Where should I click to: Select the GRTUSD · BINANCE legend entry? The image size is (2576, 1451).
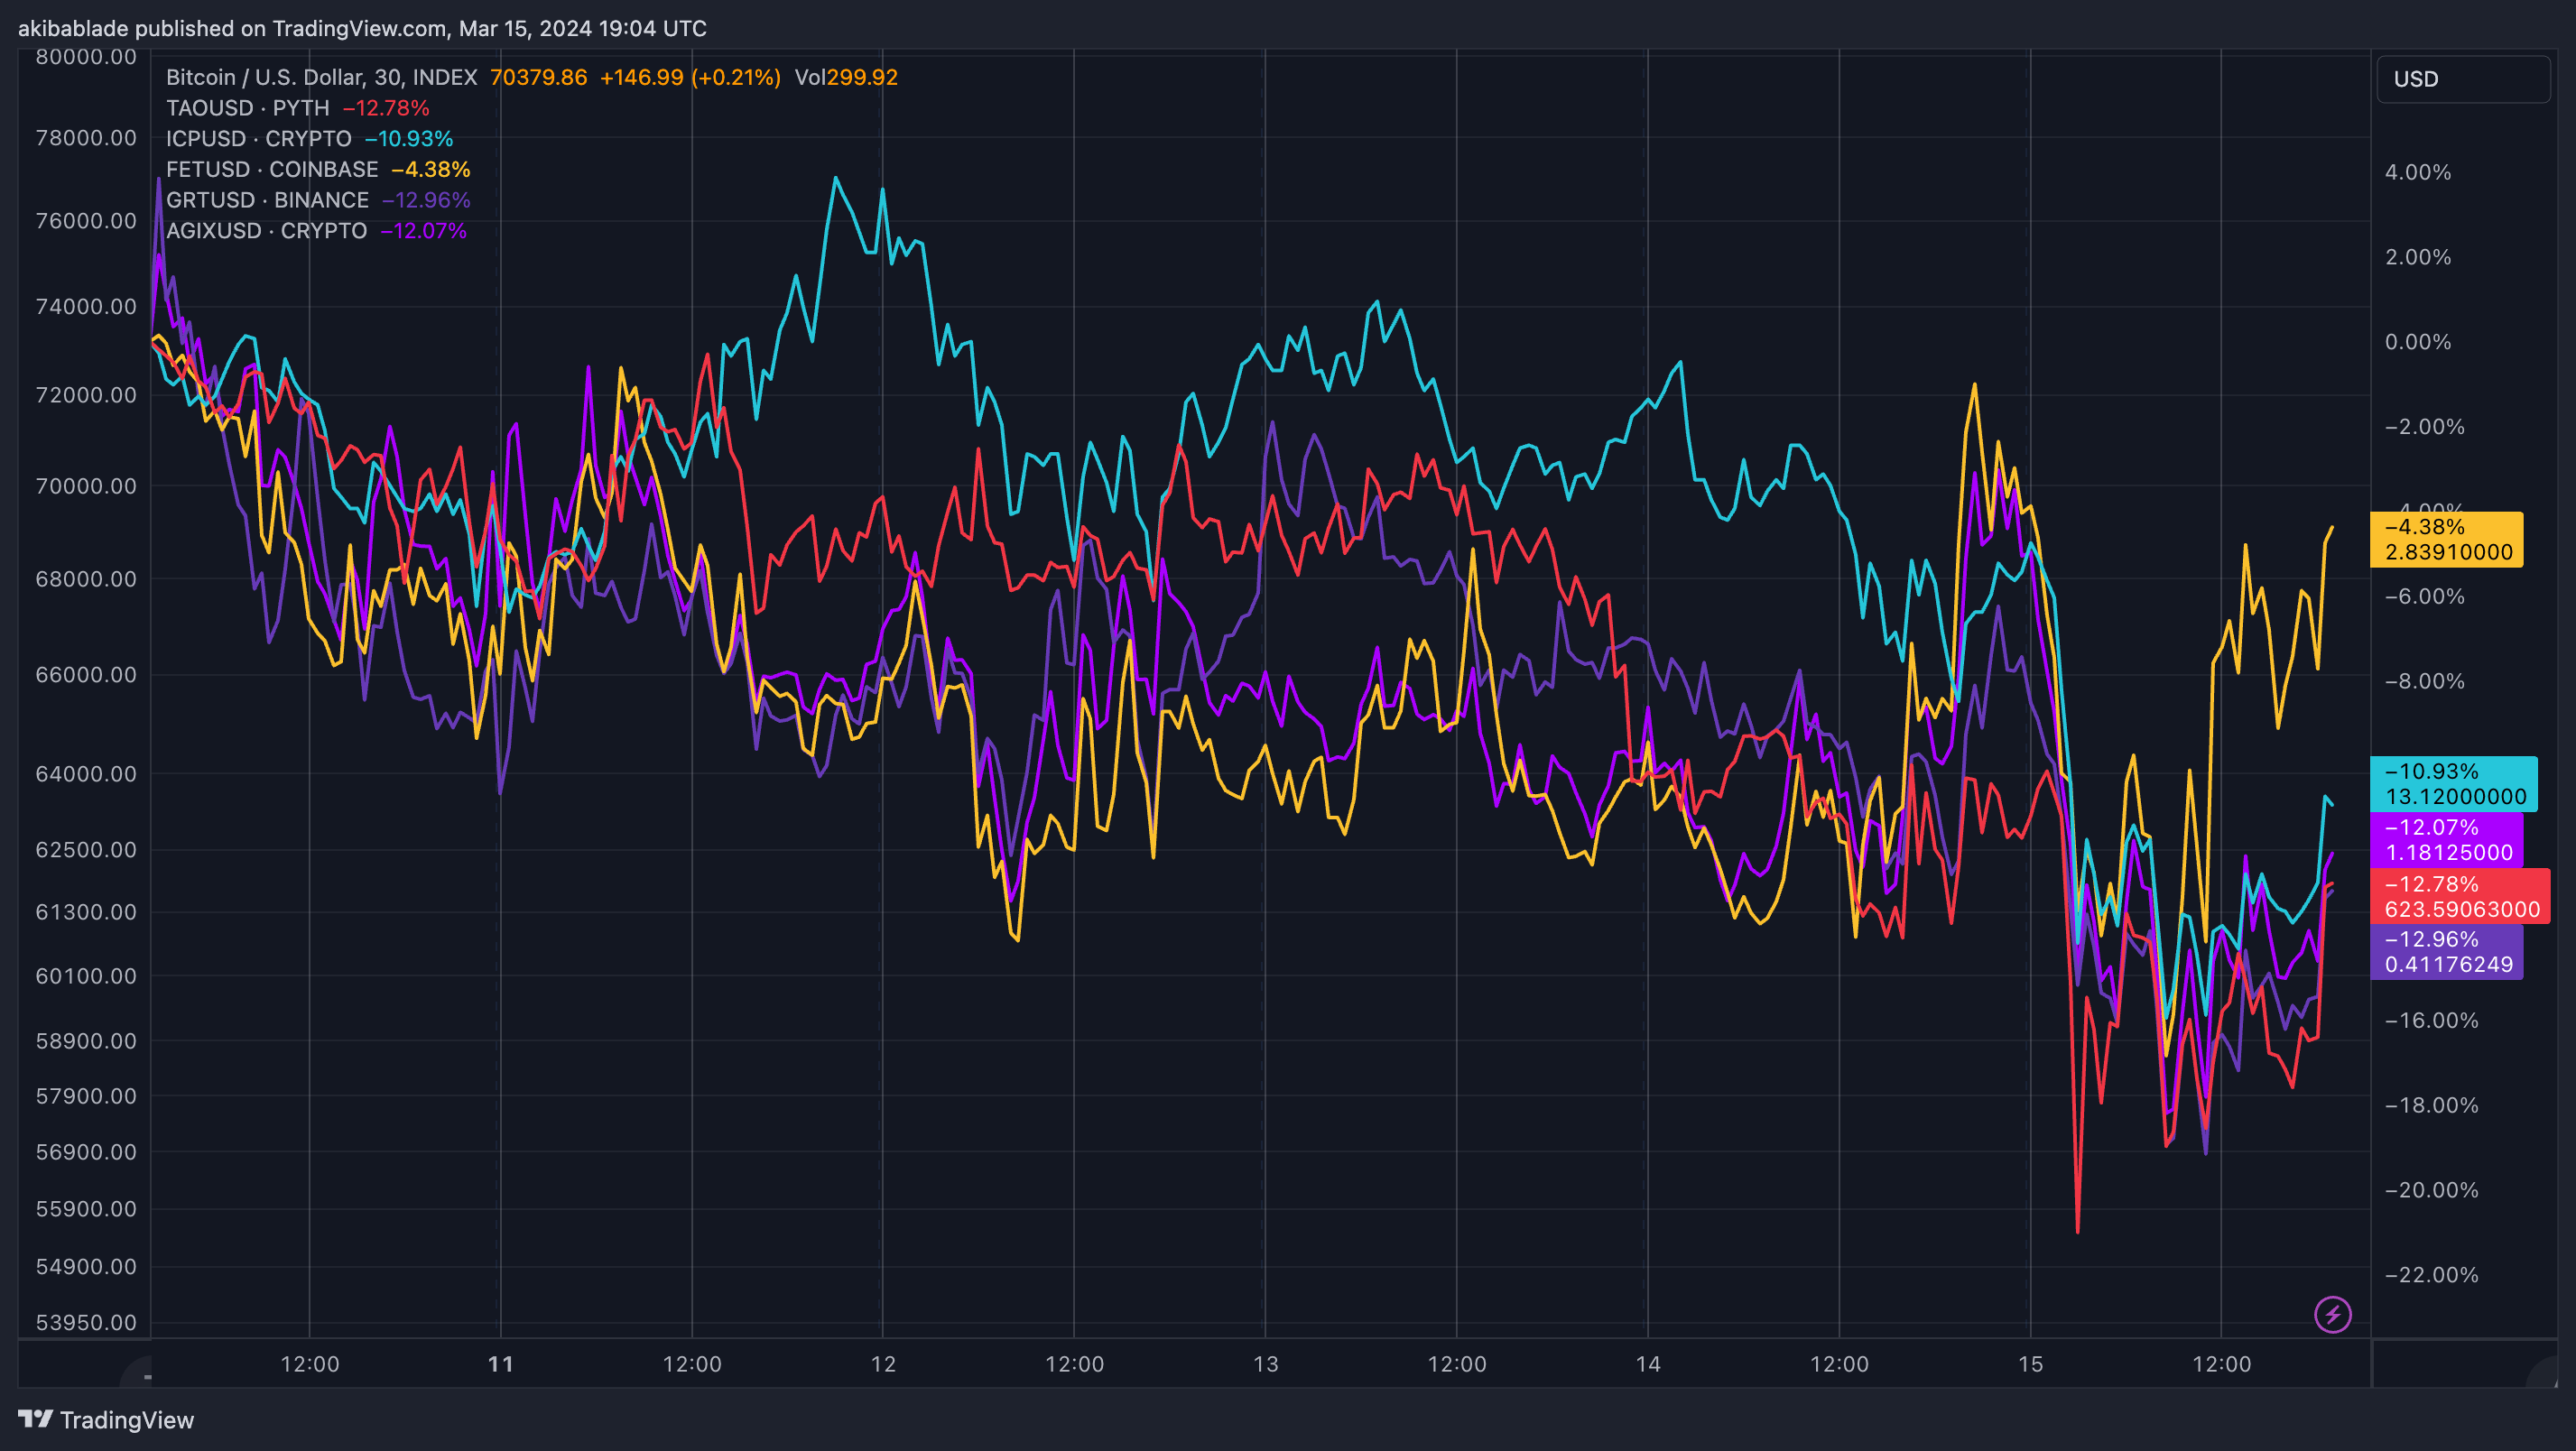(x=267, y=200)
